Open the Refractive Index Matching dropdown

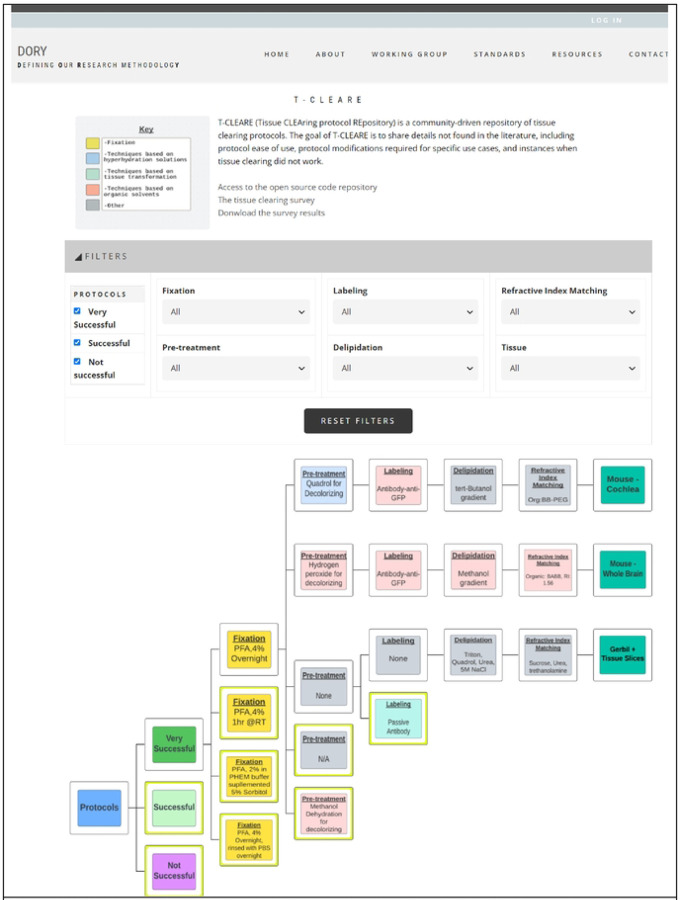[x=569, y=312]
